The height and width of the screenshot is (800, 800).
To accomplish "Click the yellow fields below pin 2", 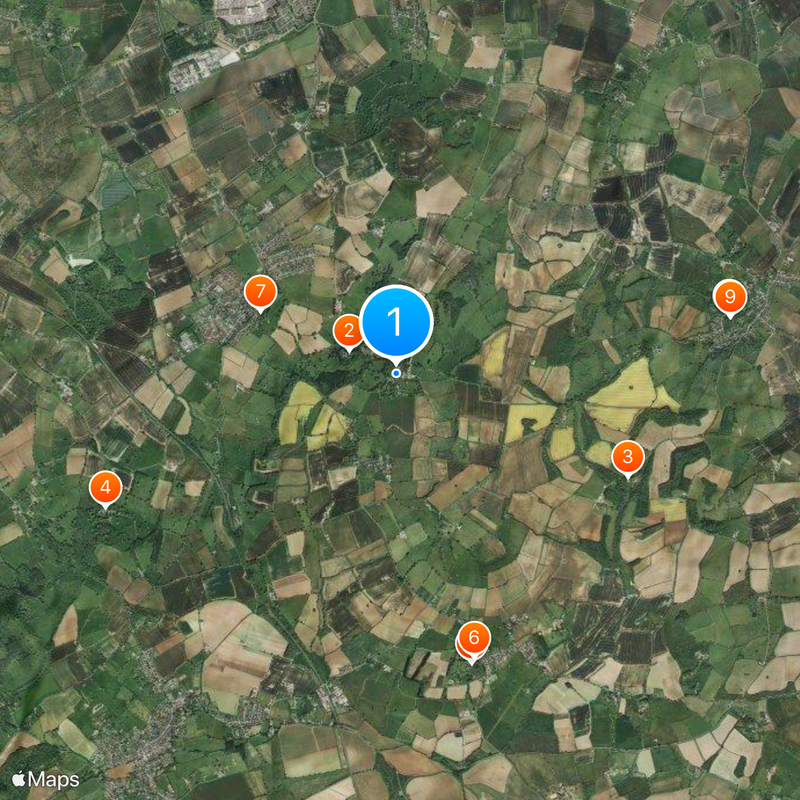I will [312, 416].
